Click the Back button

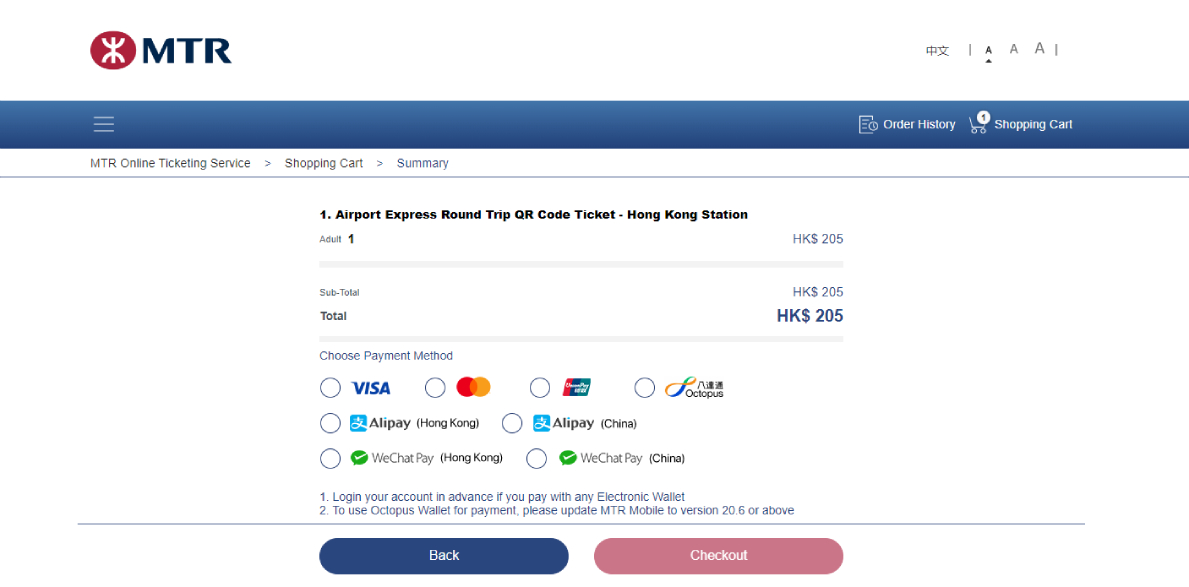click(444, 556)
